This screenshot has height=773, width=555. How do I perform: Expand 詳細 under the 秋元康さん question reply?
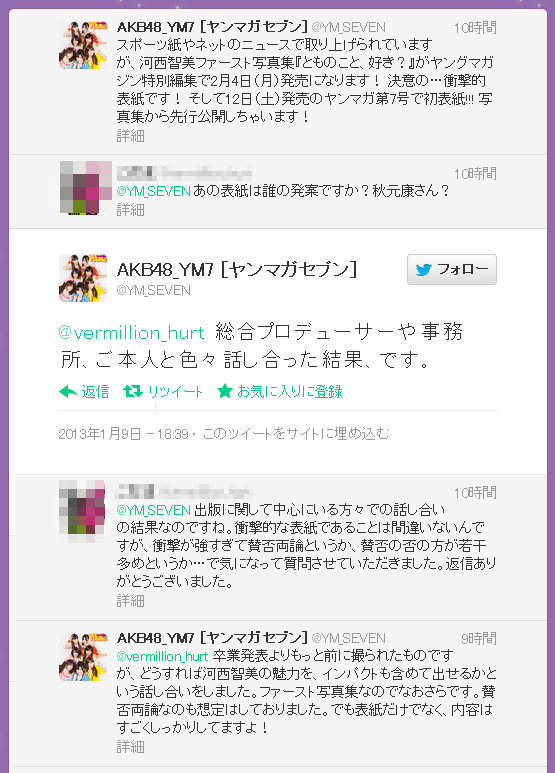pos(131,210)
